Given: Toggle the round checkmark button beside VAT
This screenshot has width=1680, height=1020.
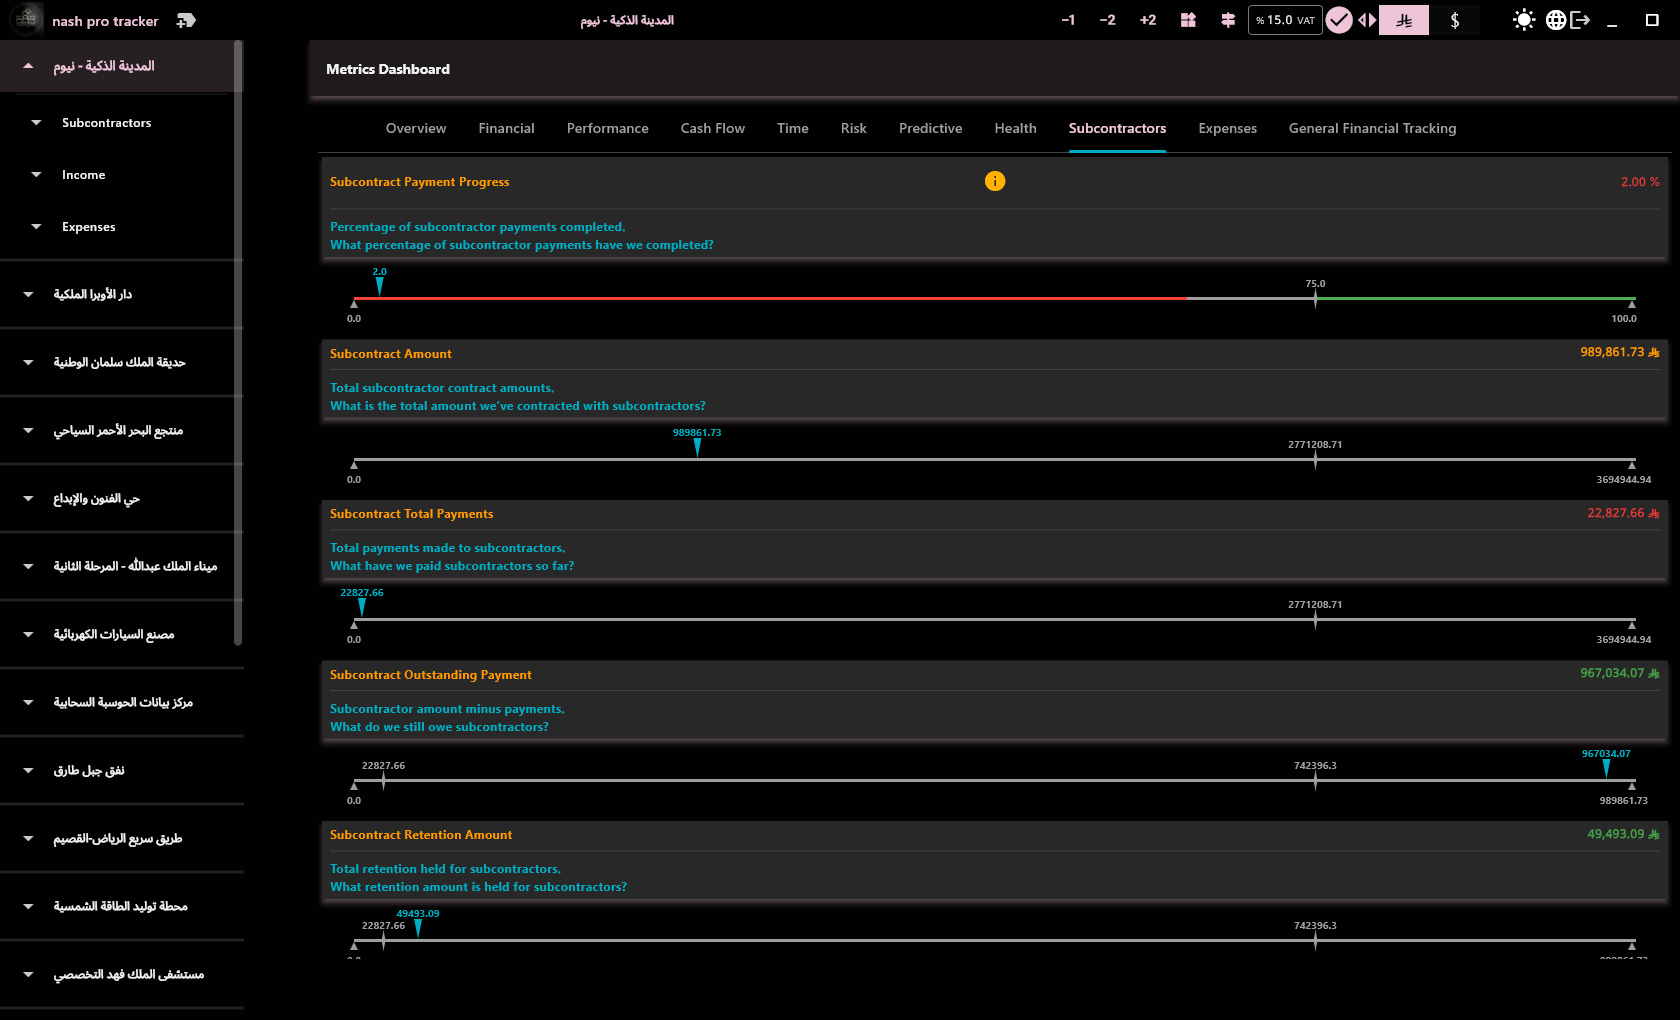Looking at the screenshot, I should (x=1339, y=20).
